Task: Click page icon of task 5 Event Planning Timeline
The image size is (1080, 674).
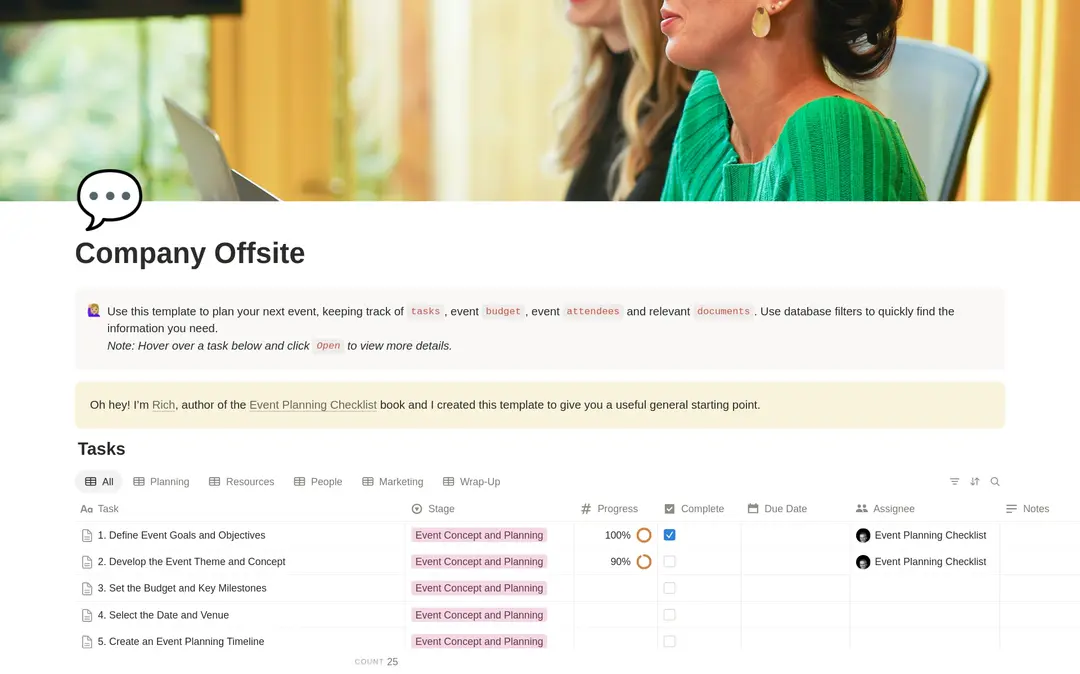Action: [x=87, y=642]
